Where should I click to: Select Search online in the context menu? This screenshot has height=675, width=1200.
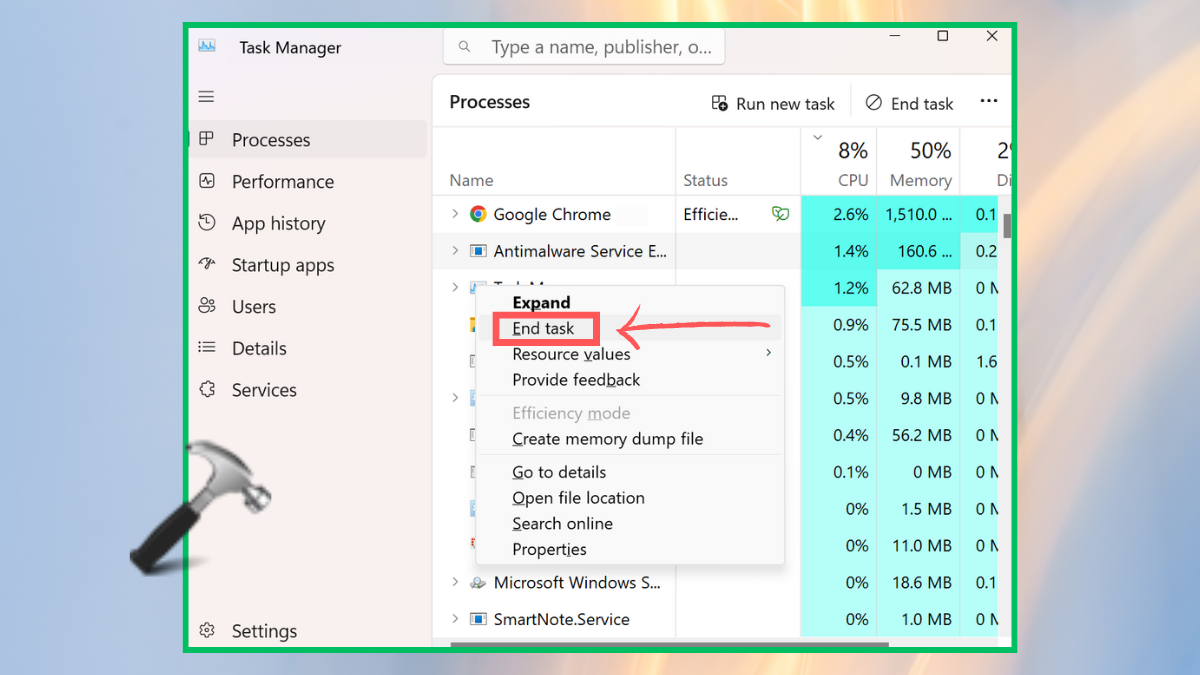[x=562, y=523]
